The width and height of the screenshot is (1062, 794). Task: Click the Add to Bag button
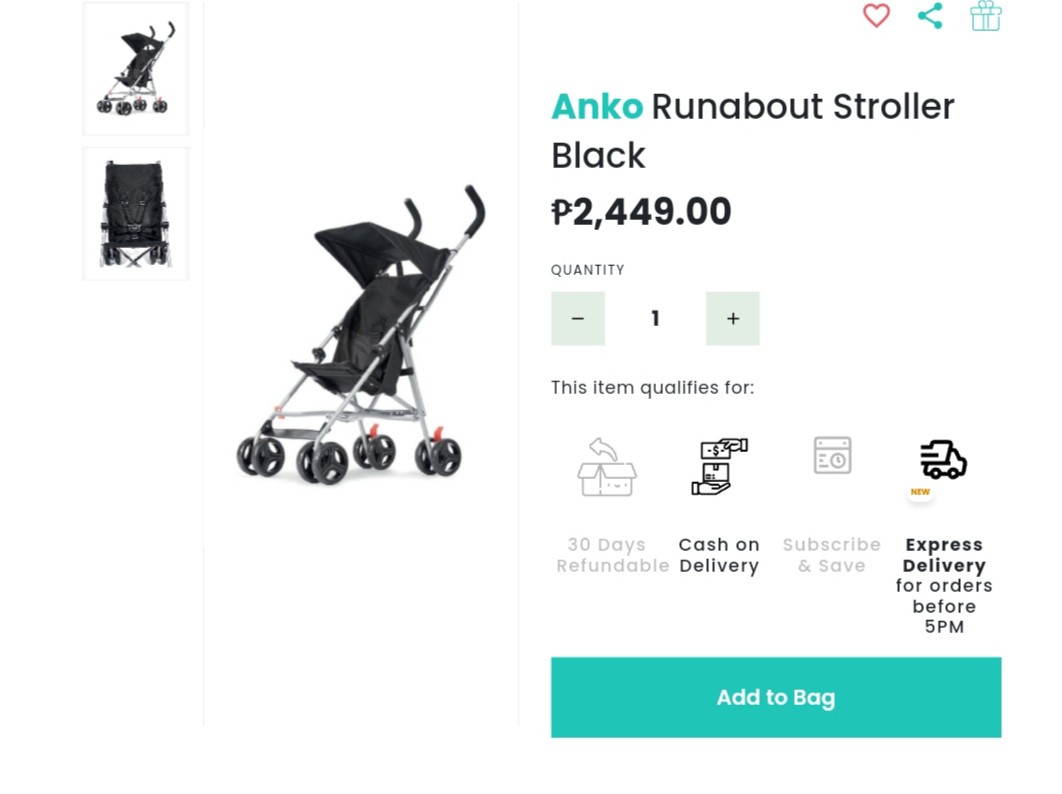pos(775,697)
